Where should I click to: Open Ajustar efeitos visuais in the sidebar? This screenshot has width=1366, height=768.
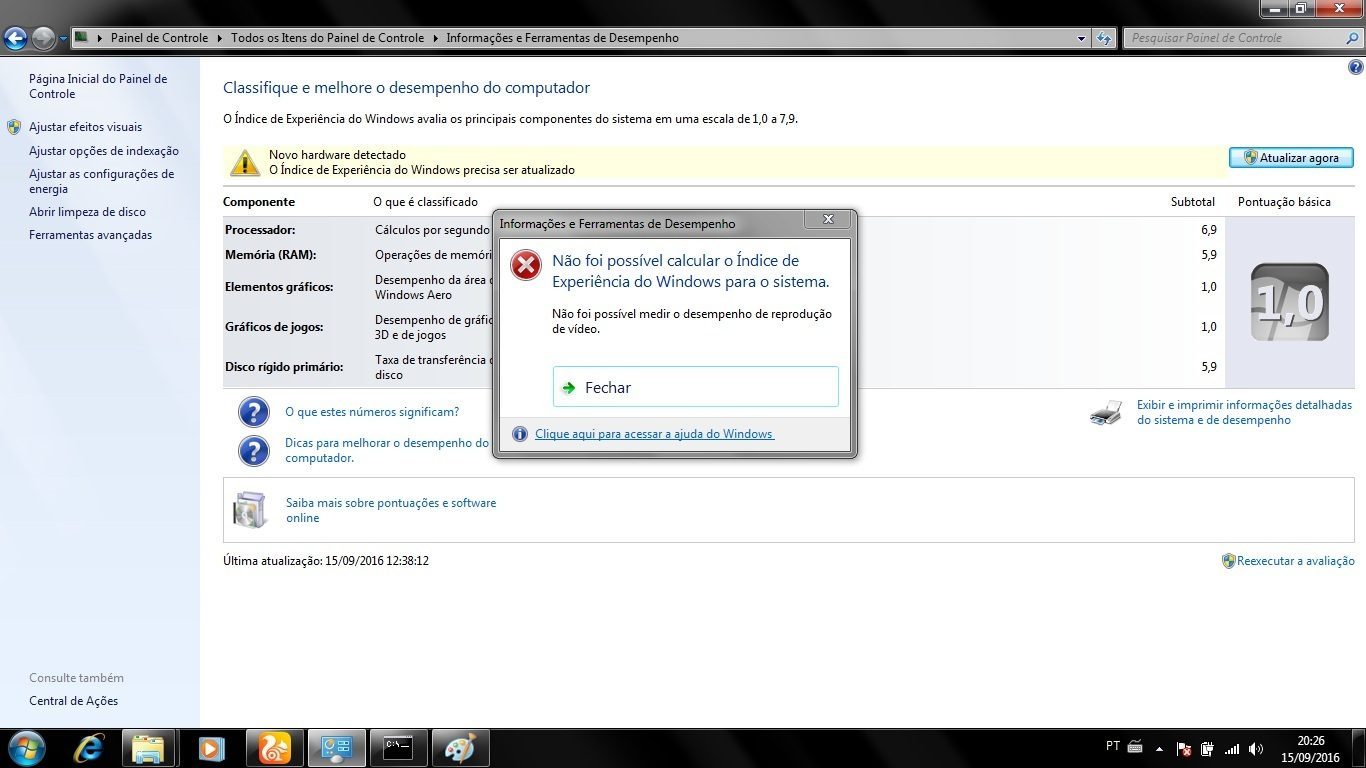[x=85, y=127]
